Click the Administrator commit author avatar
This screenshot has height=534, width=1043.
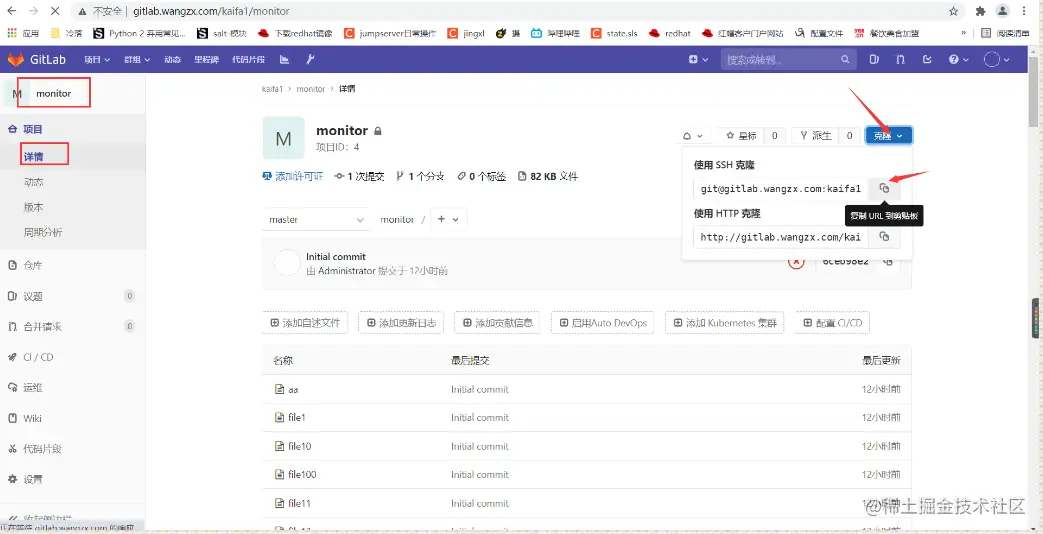[x=287, y=263]
